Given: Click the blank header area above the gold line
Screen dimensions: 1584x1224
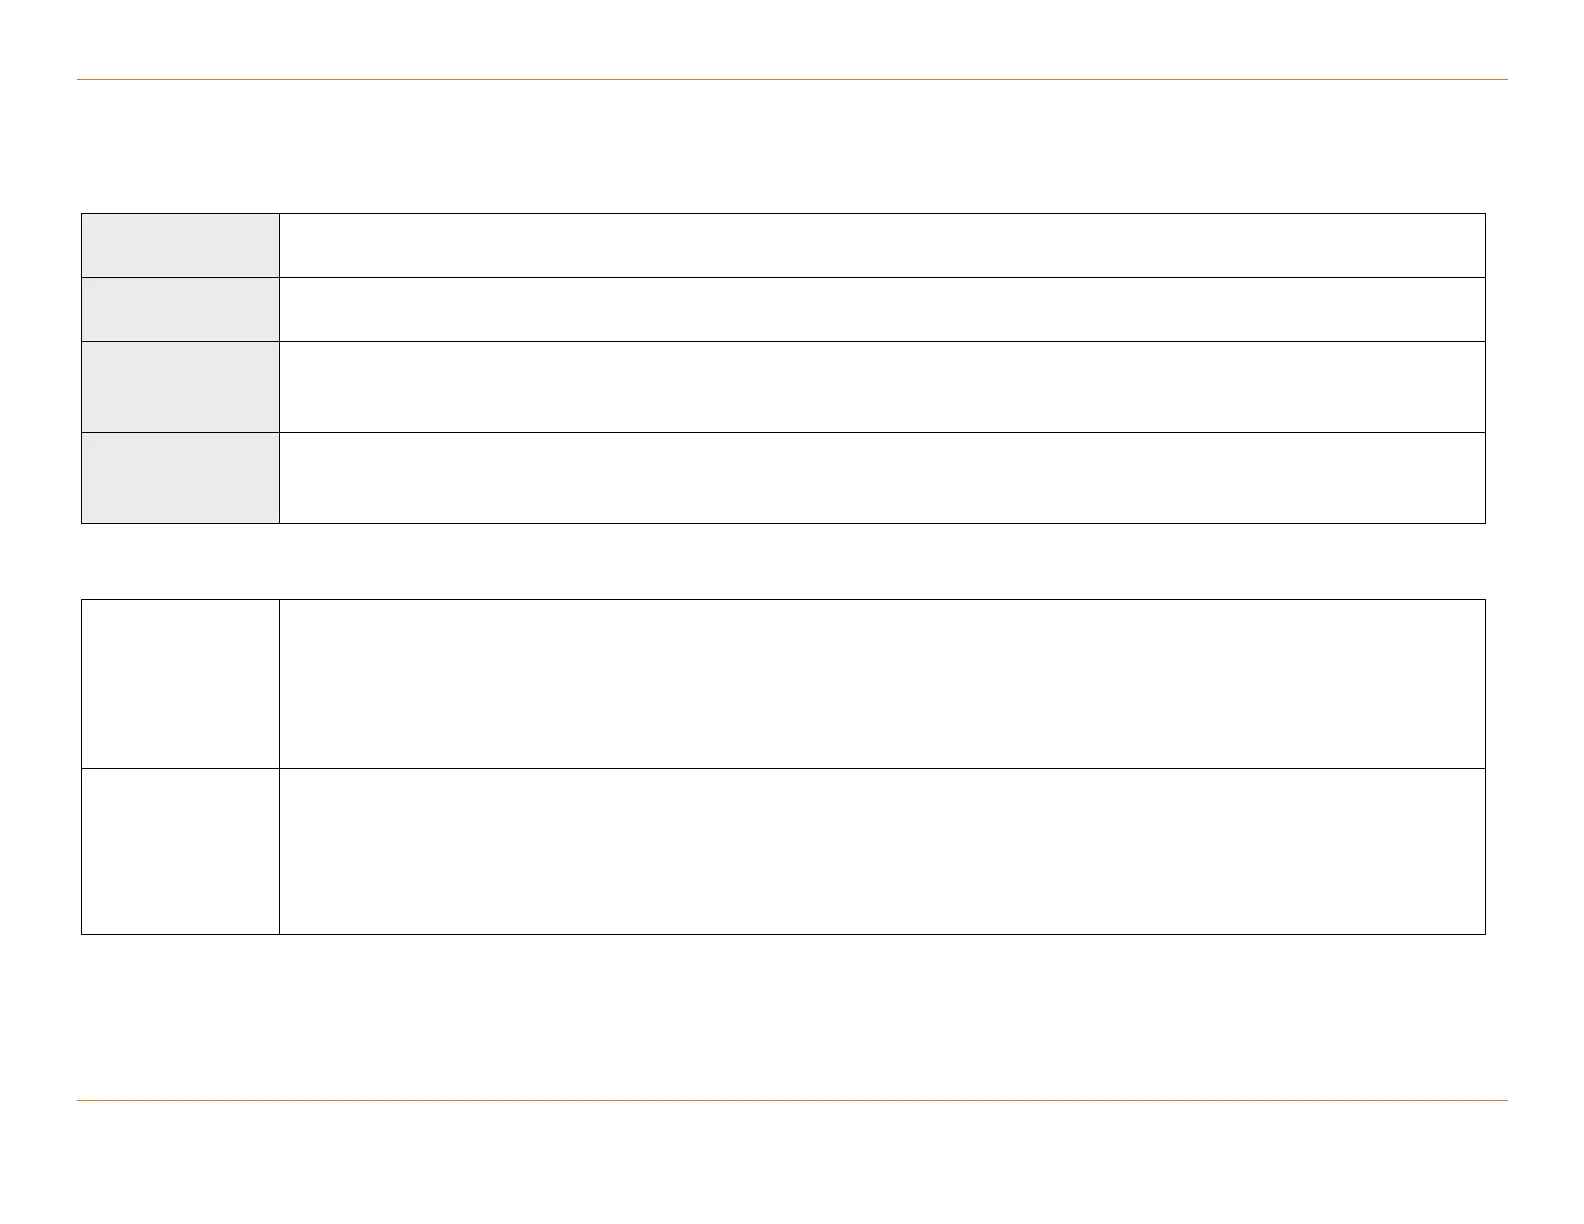Looking at the screenshot, I should [792, 40].
